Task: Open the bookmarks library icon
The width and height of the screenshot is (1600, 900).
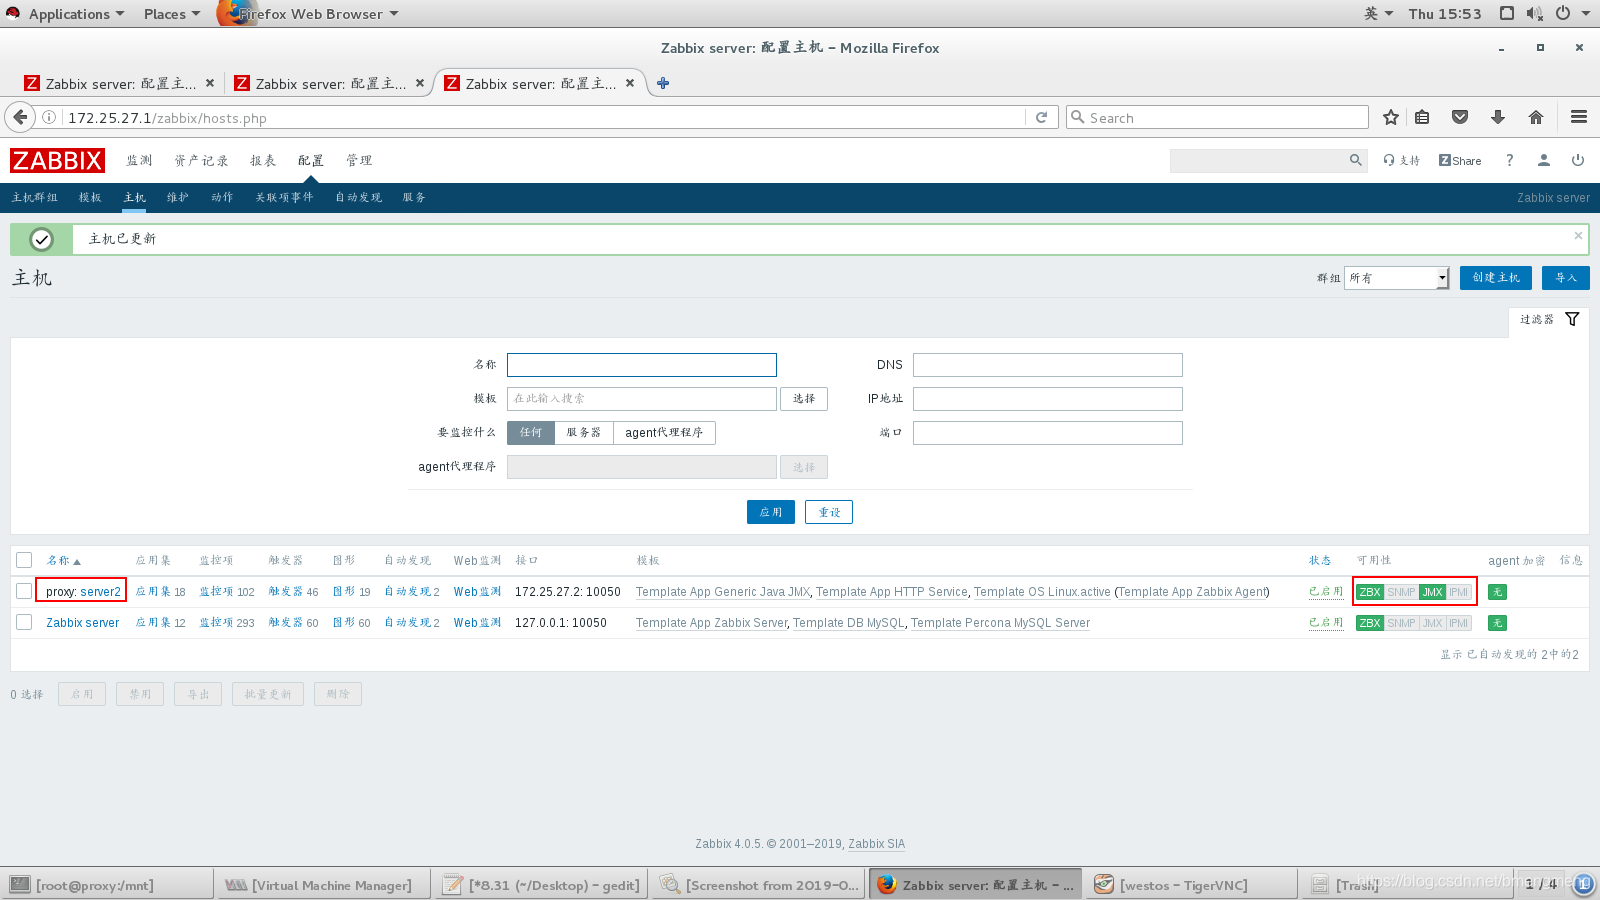Action: click(1422, 117)
